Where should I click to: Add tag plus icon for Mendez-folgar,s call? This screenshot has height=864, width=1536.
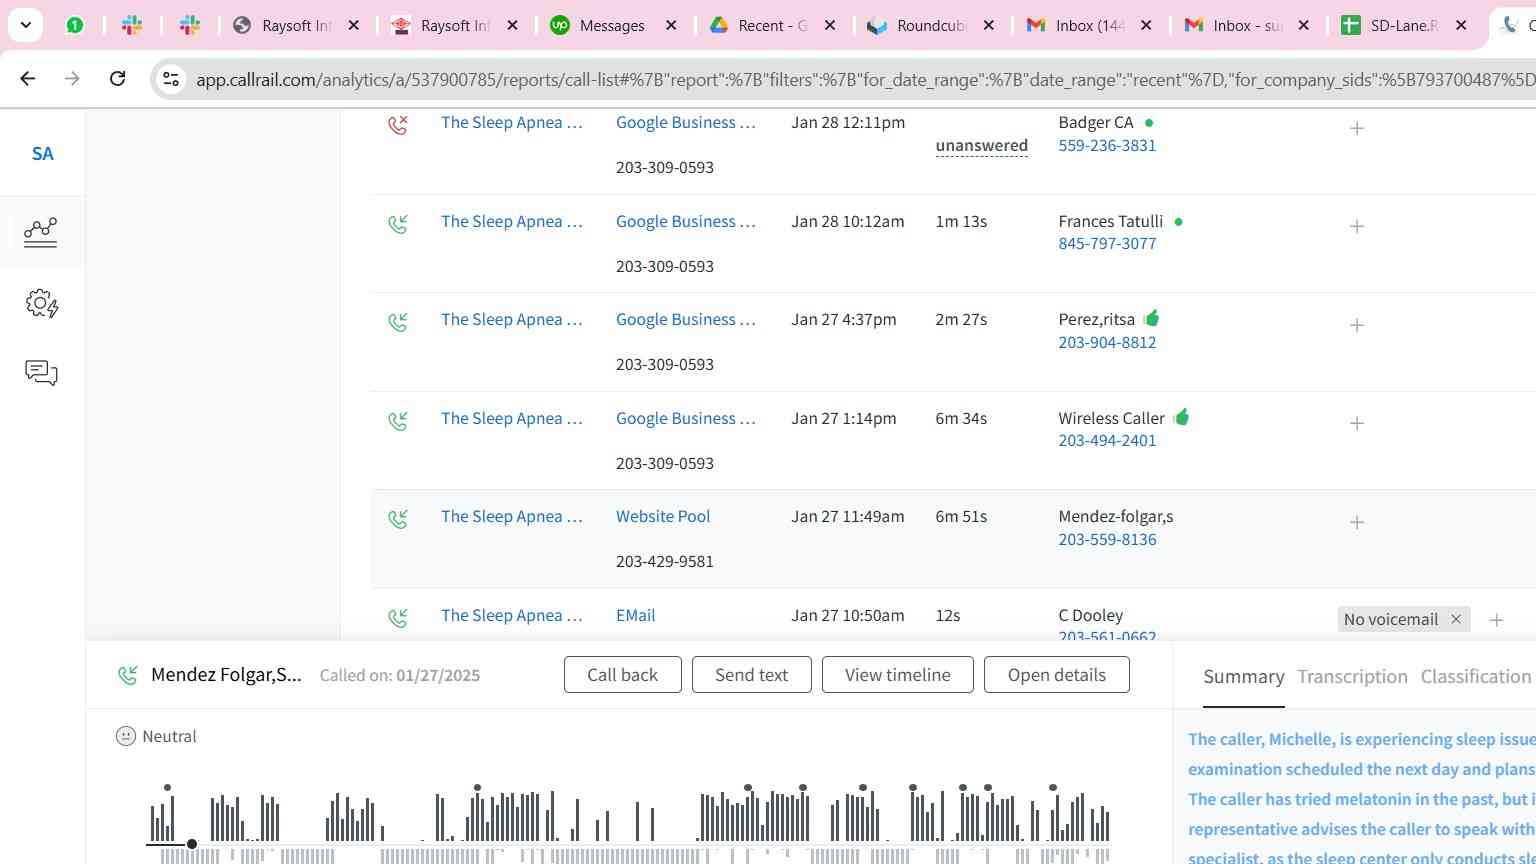(x=1357, y=522)
